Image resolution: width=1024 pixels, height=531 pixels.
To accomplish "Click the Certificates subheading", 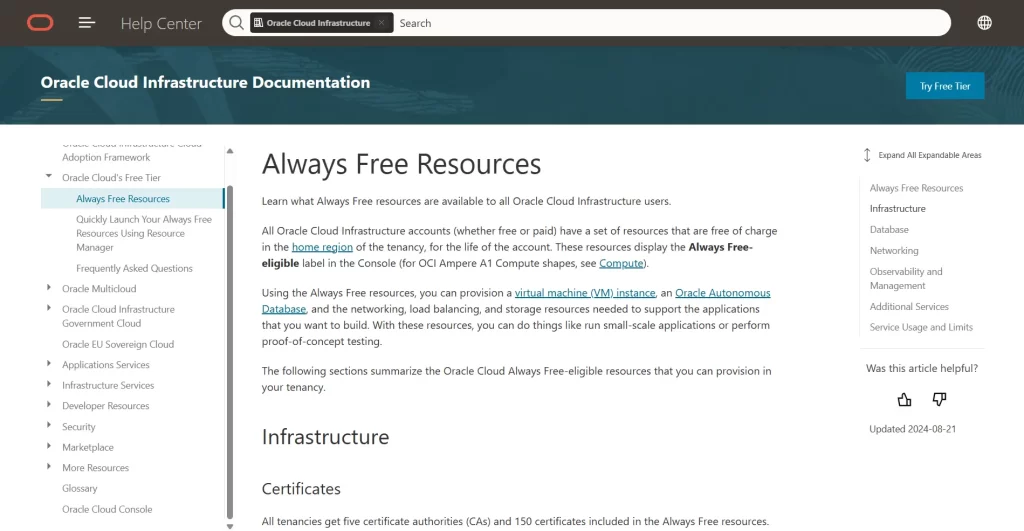I will point(301,489).
